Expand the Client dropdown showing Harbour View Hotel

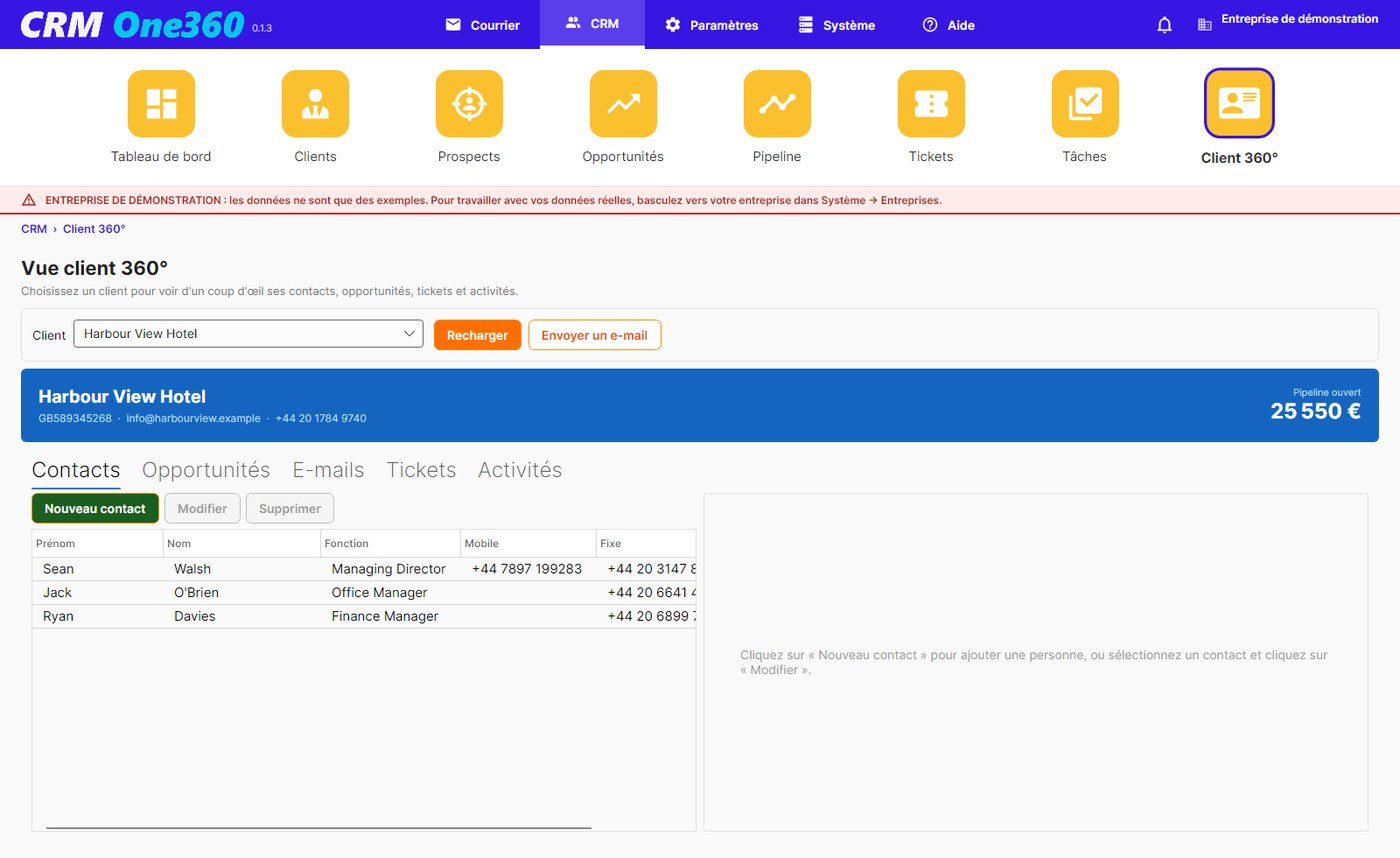tap(249, 334)
